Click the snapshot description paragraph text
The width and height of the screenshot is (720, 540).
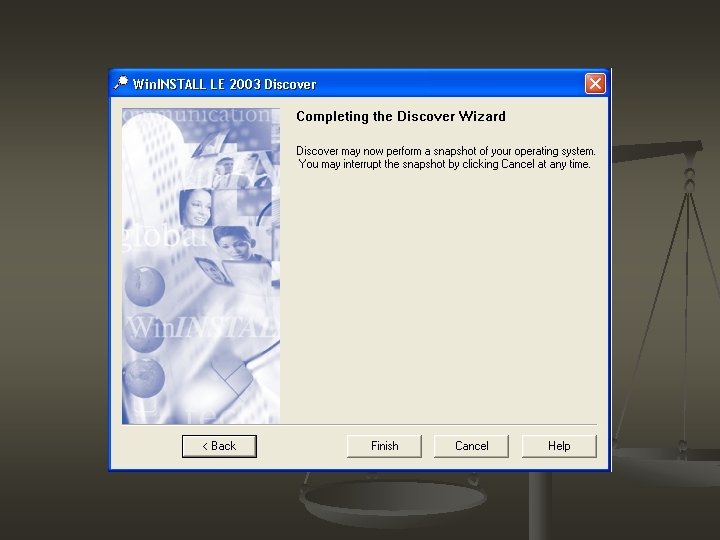click(x=445, y=158)
